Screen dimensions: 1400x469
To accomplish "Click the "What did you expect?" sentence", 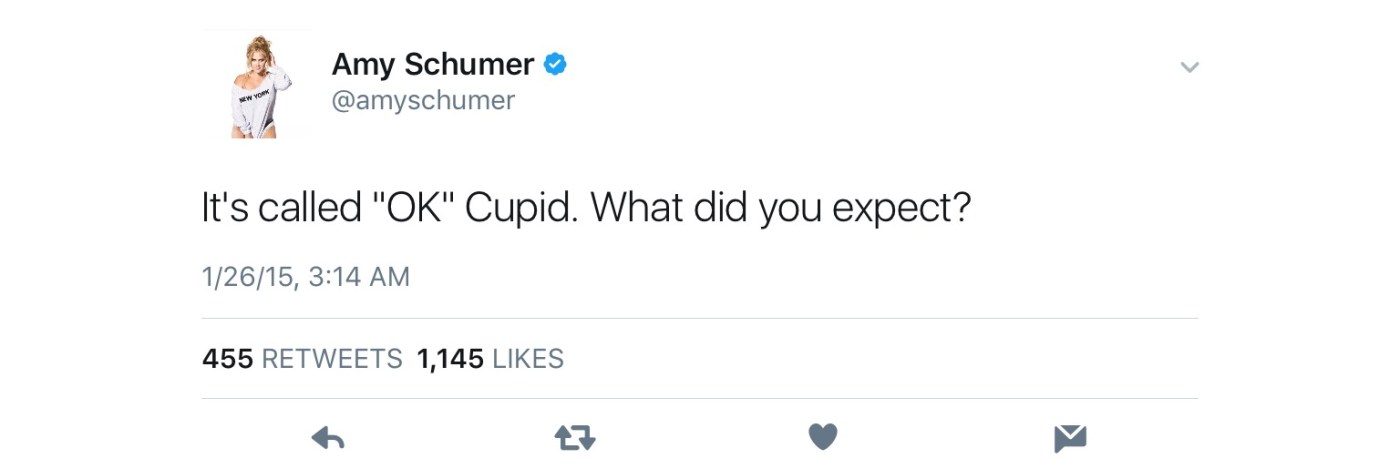I will [x=781, y=207].
